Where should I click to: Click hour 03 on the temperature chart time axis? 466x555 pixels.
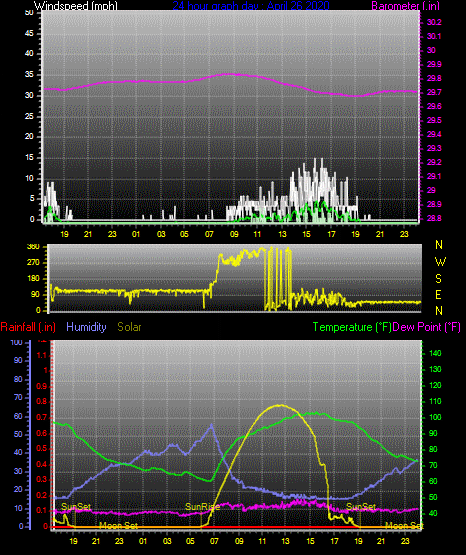(x=167, y=541)
